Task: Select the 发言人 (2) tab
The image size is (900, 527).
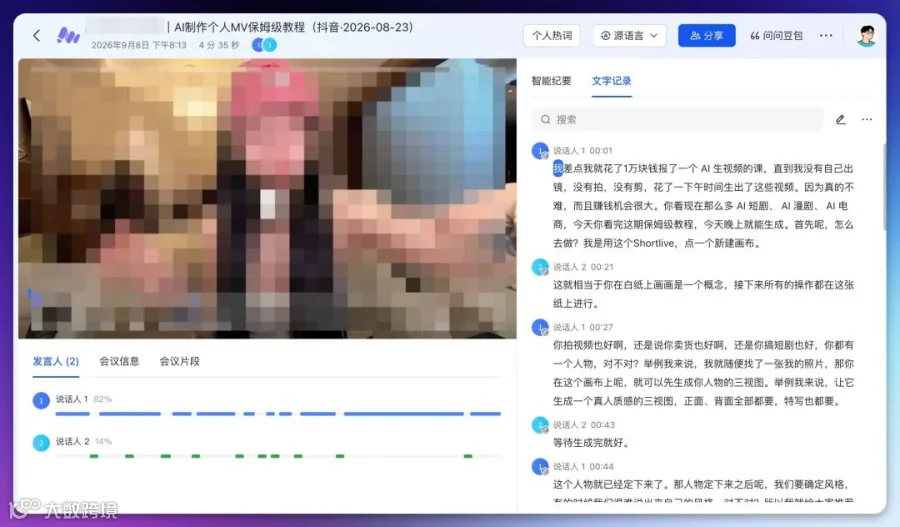Action: (x=56, y=362)
